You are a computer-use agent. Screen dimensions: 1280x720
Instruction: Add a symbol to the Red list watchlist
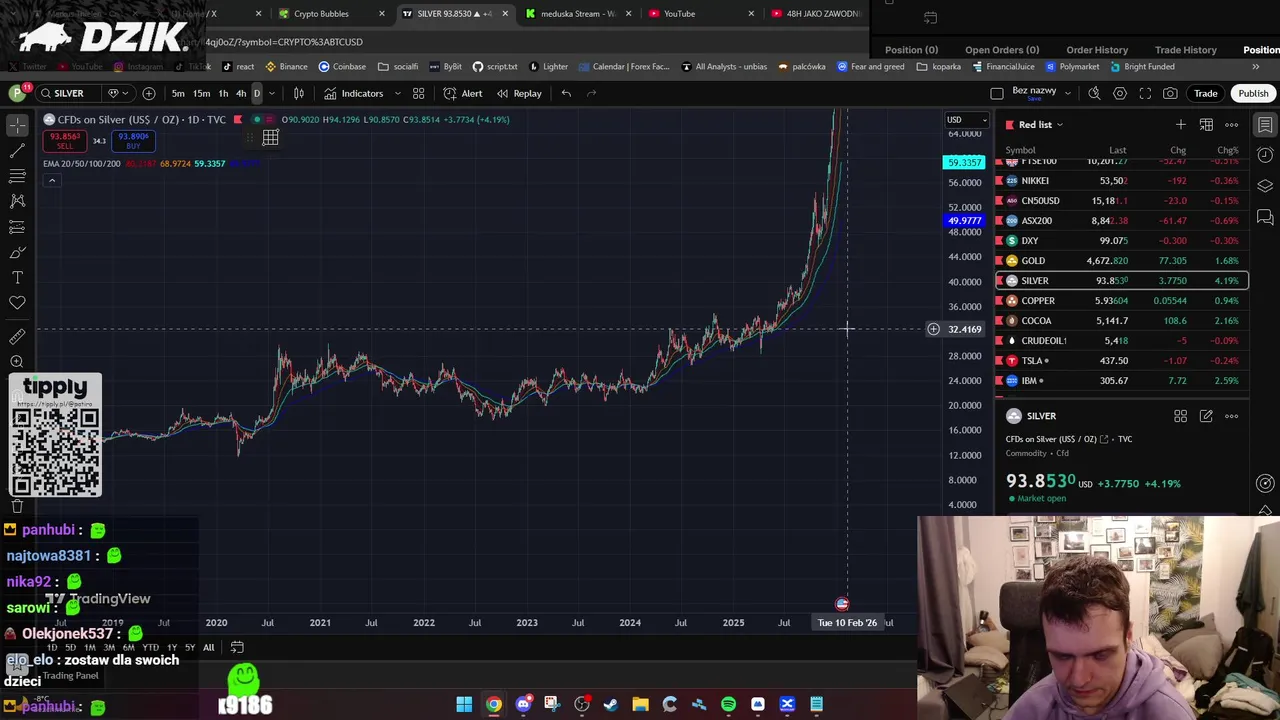coord(1181,125)
